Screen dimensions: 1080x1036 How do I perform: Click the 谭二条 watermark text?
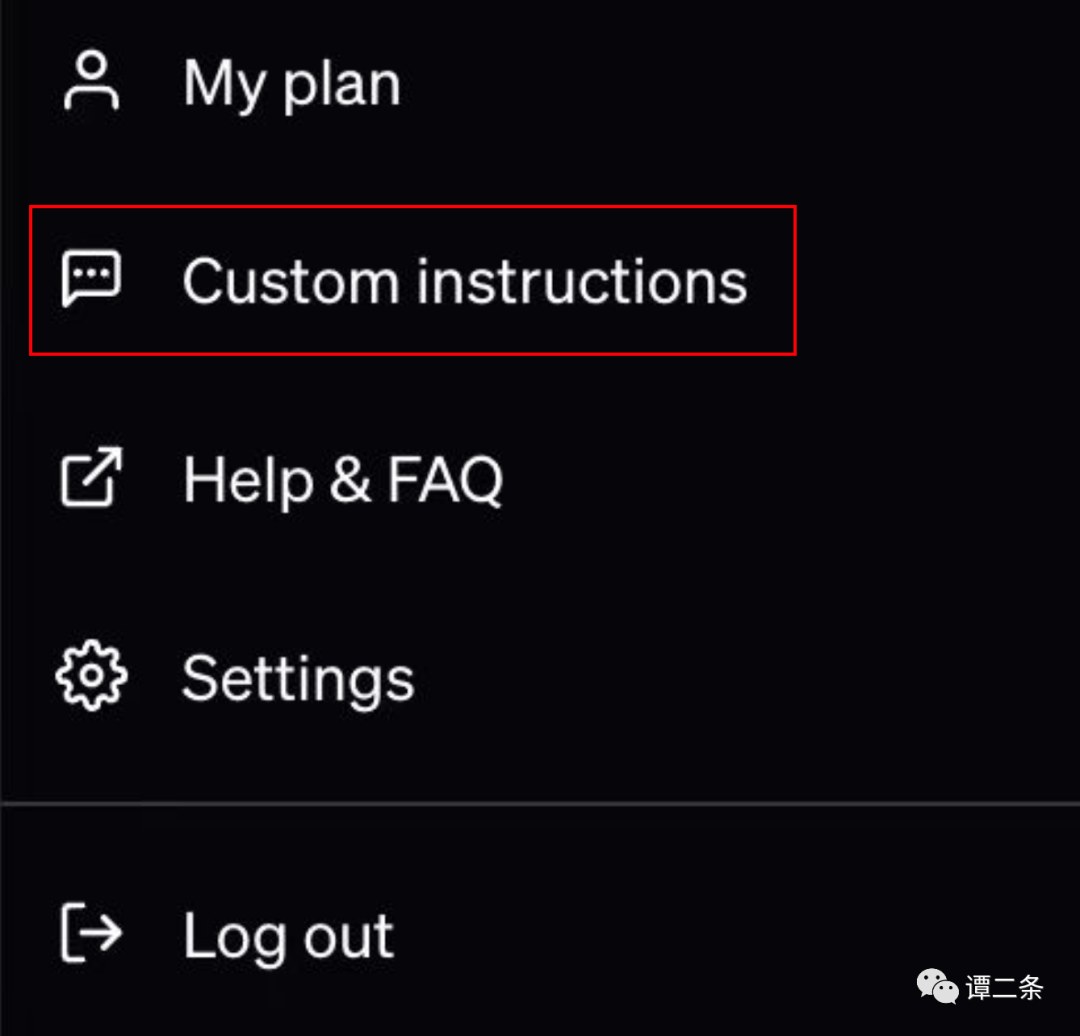[x=1005, y=988]
